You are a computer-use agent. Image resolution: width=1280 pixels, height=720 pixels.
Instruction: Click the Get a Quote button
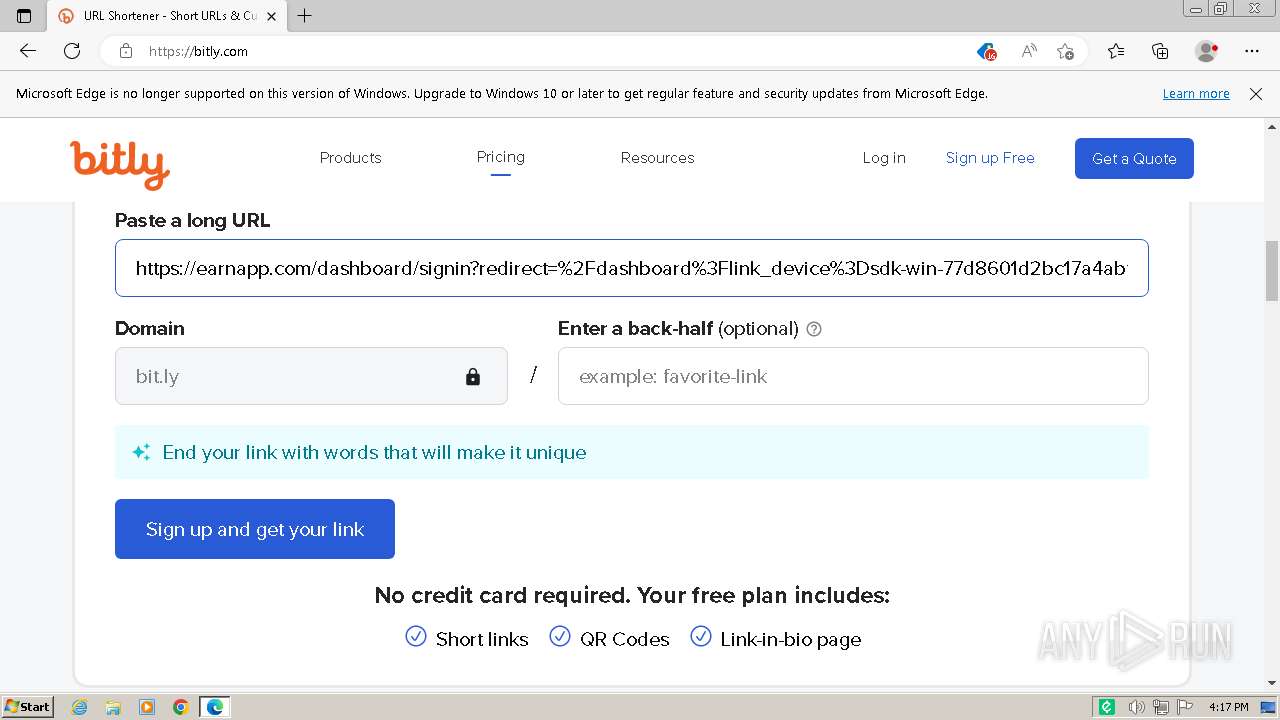(x=1134, y=158)
